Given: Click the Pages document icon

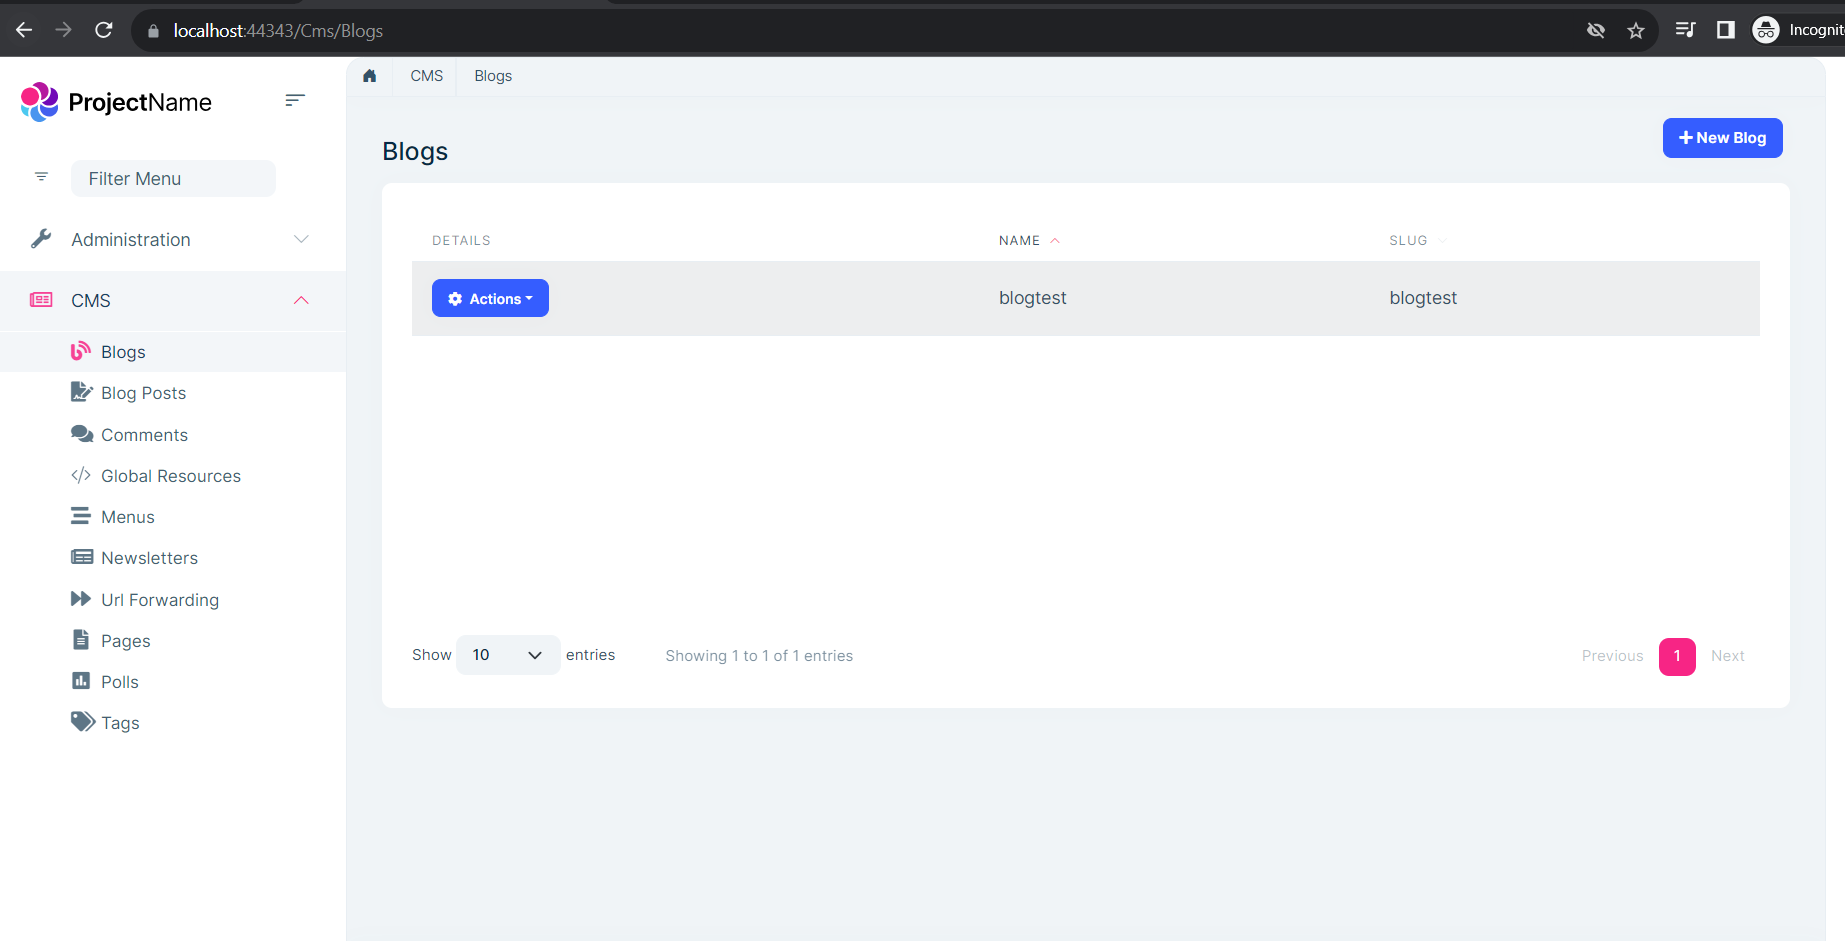Looking at the screenshot, I should 81,640.
